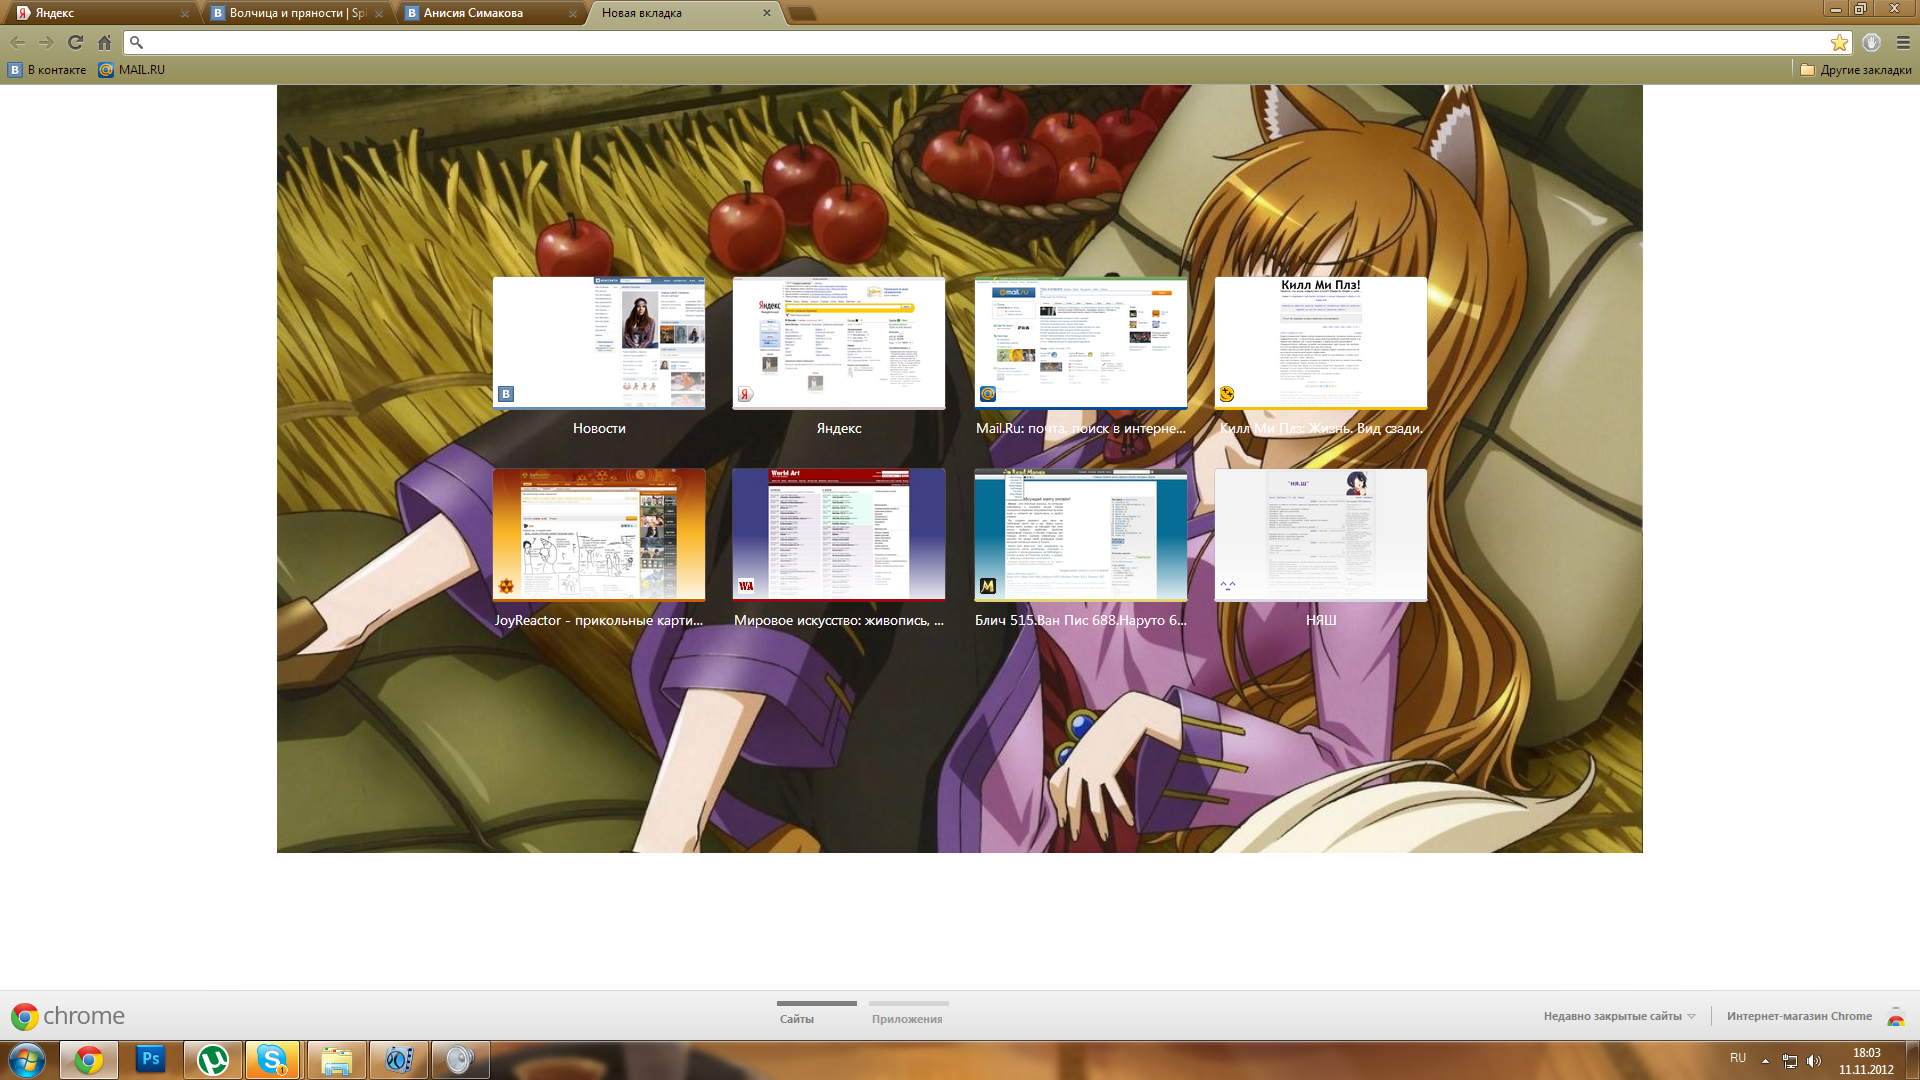Image resolution: width=1920 pixels, height=1080 pixels.
Task: Open the Блич 515 manga thumbnail
Action: 1081,535
